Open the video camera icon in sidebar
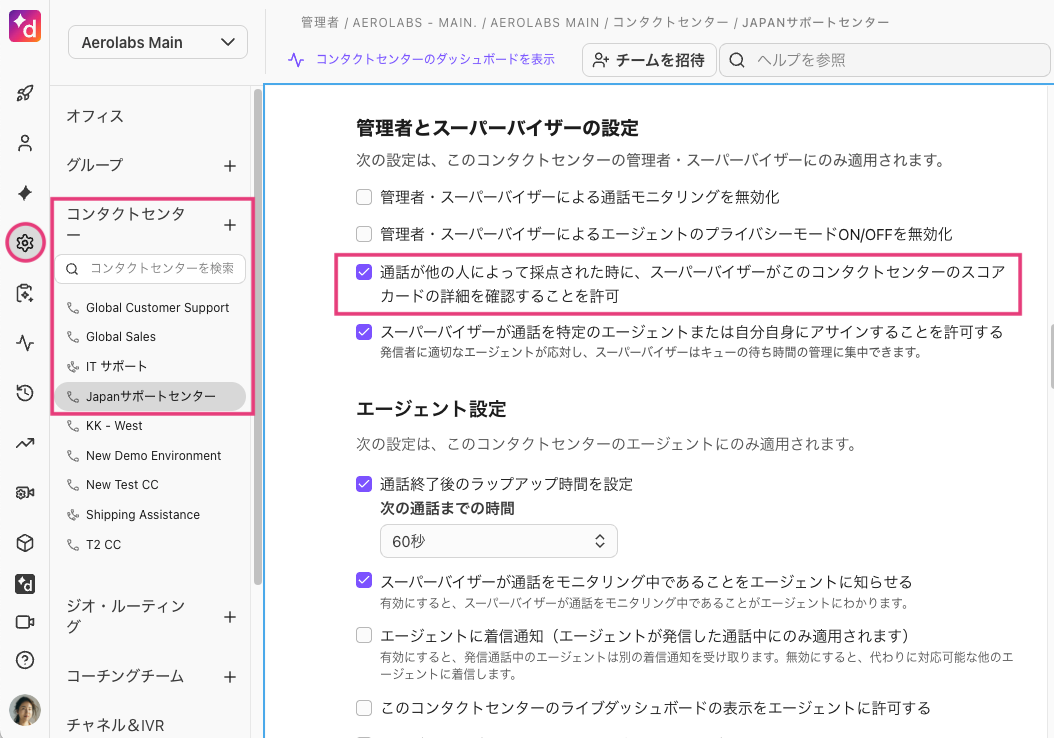1054x738 pixels. pos(25,622)
